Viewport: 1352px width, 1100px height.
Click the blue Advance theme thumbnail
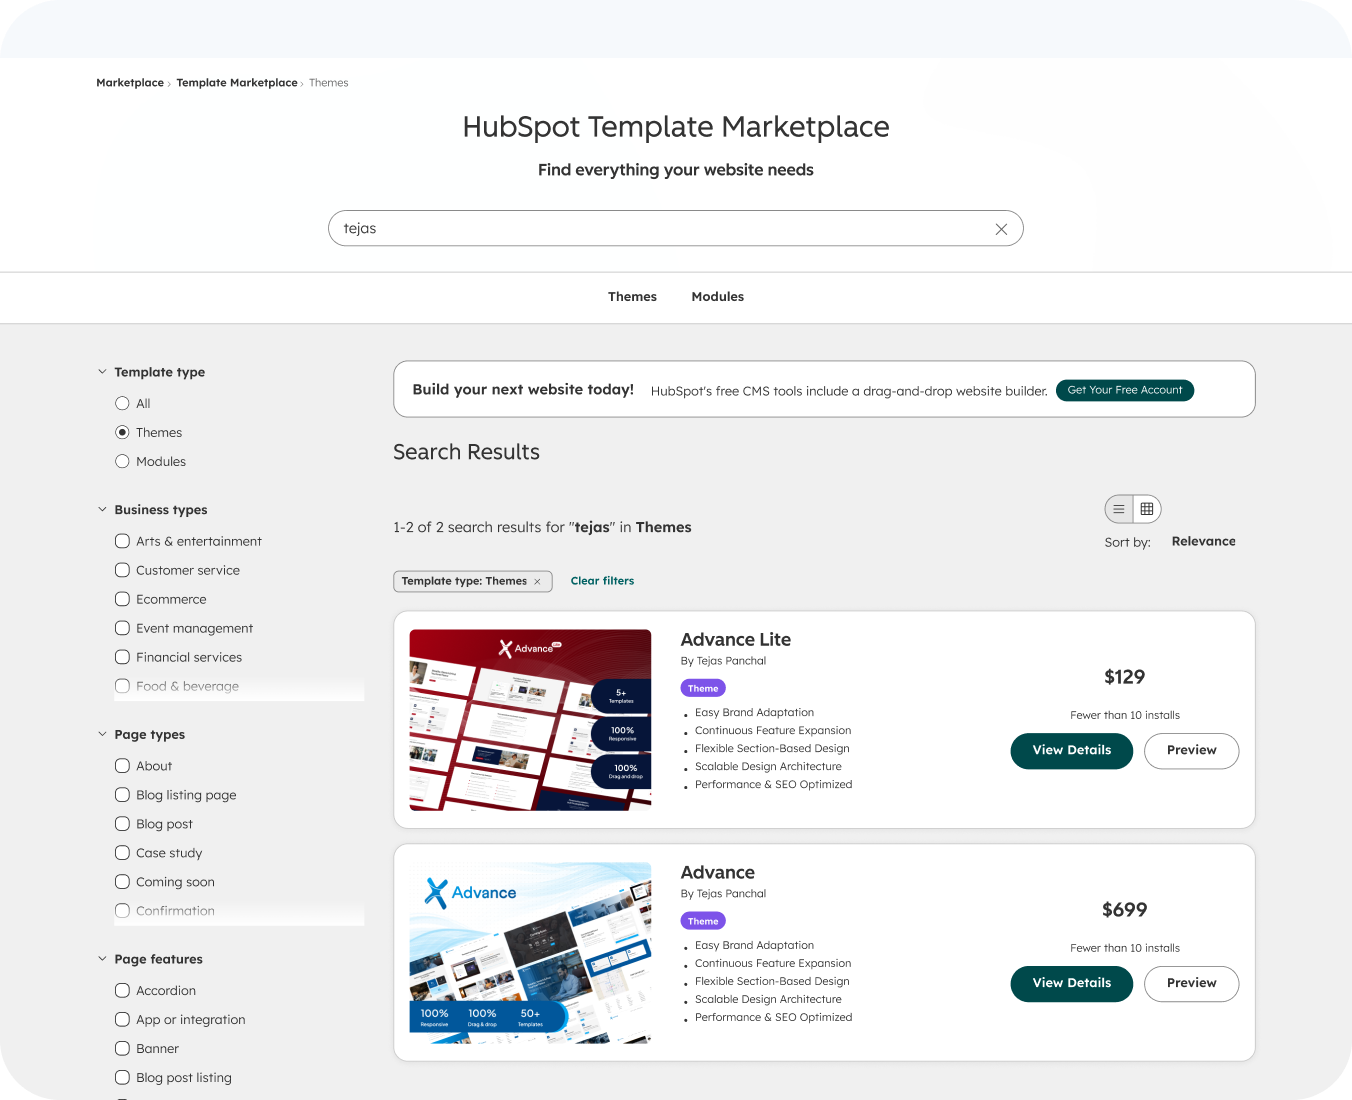530,953
